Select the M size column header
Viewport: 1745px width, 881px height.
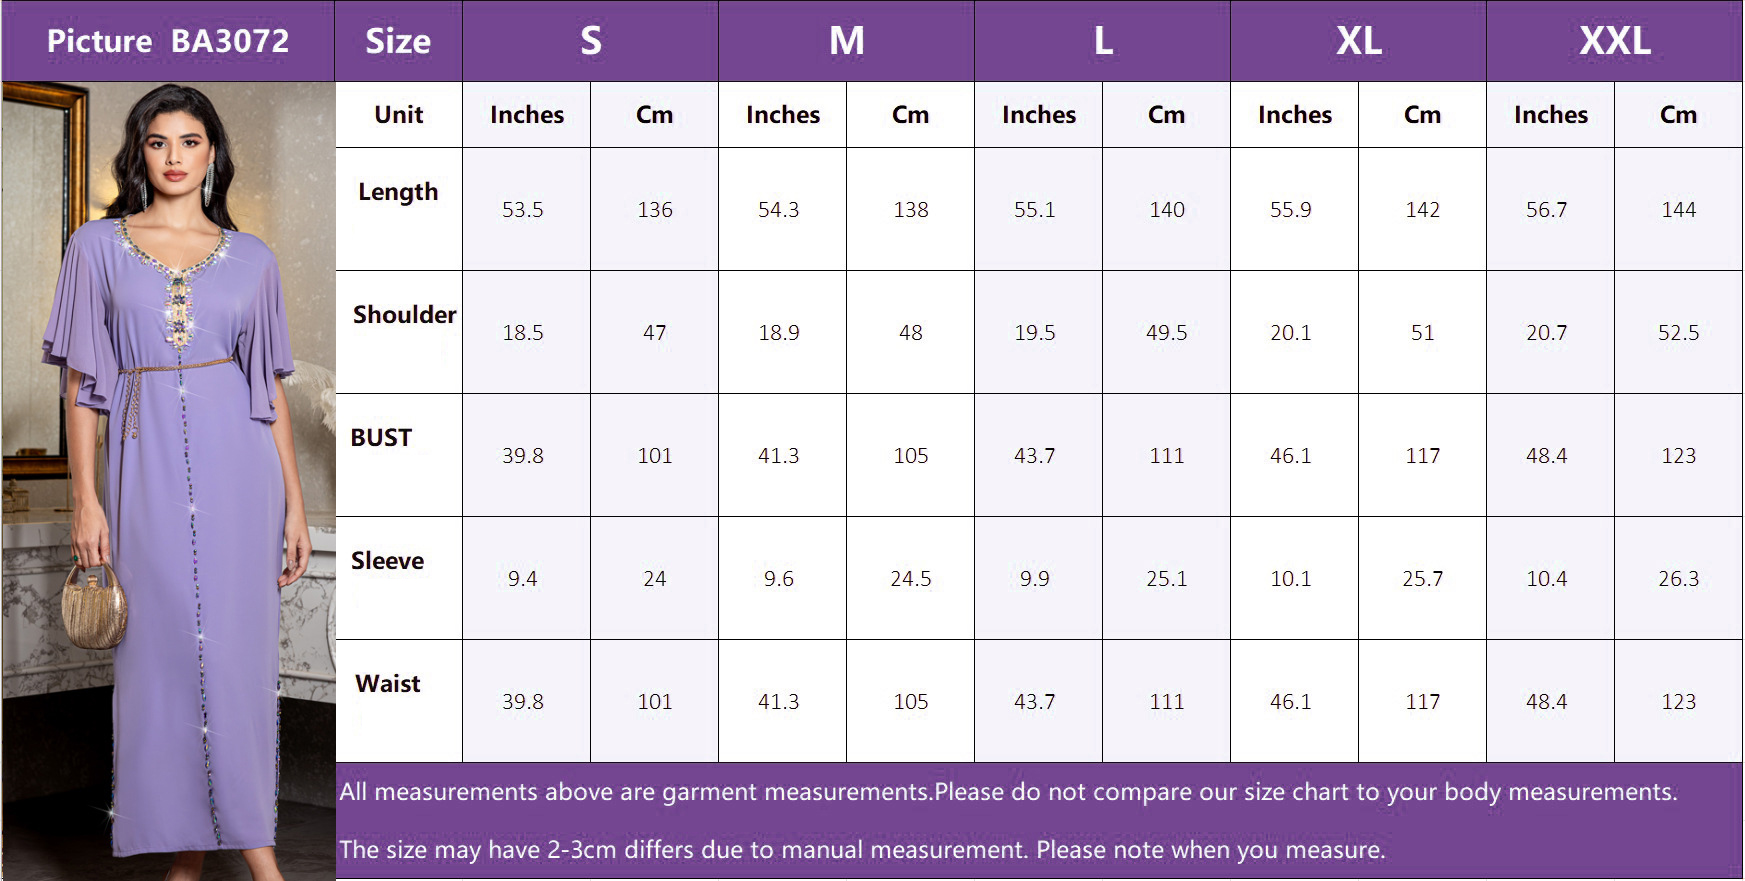[846, 41]
